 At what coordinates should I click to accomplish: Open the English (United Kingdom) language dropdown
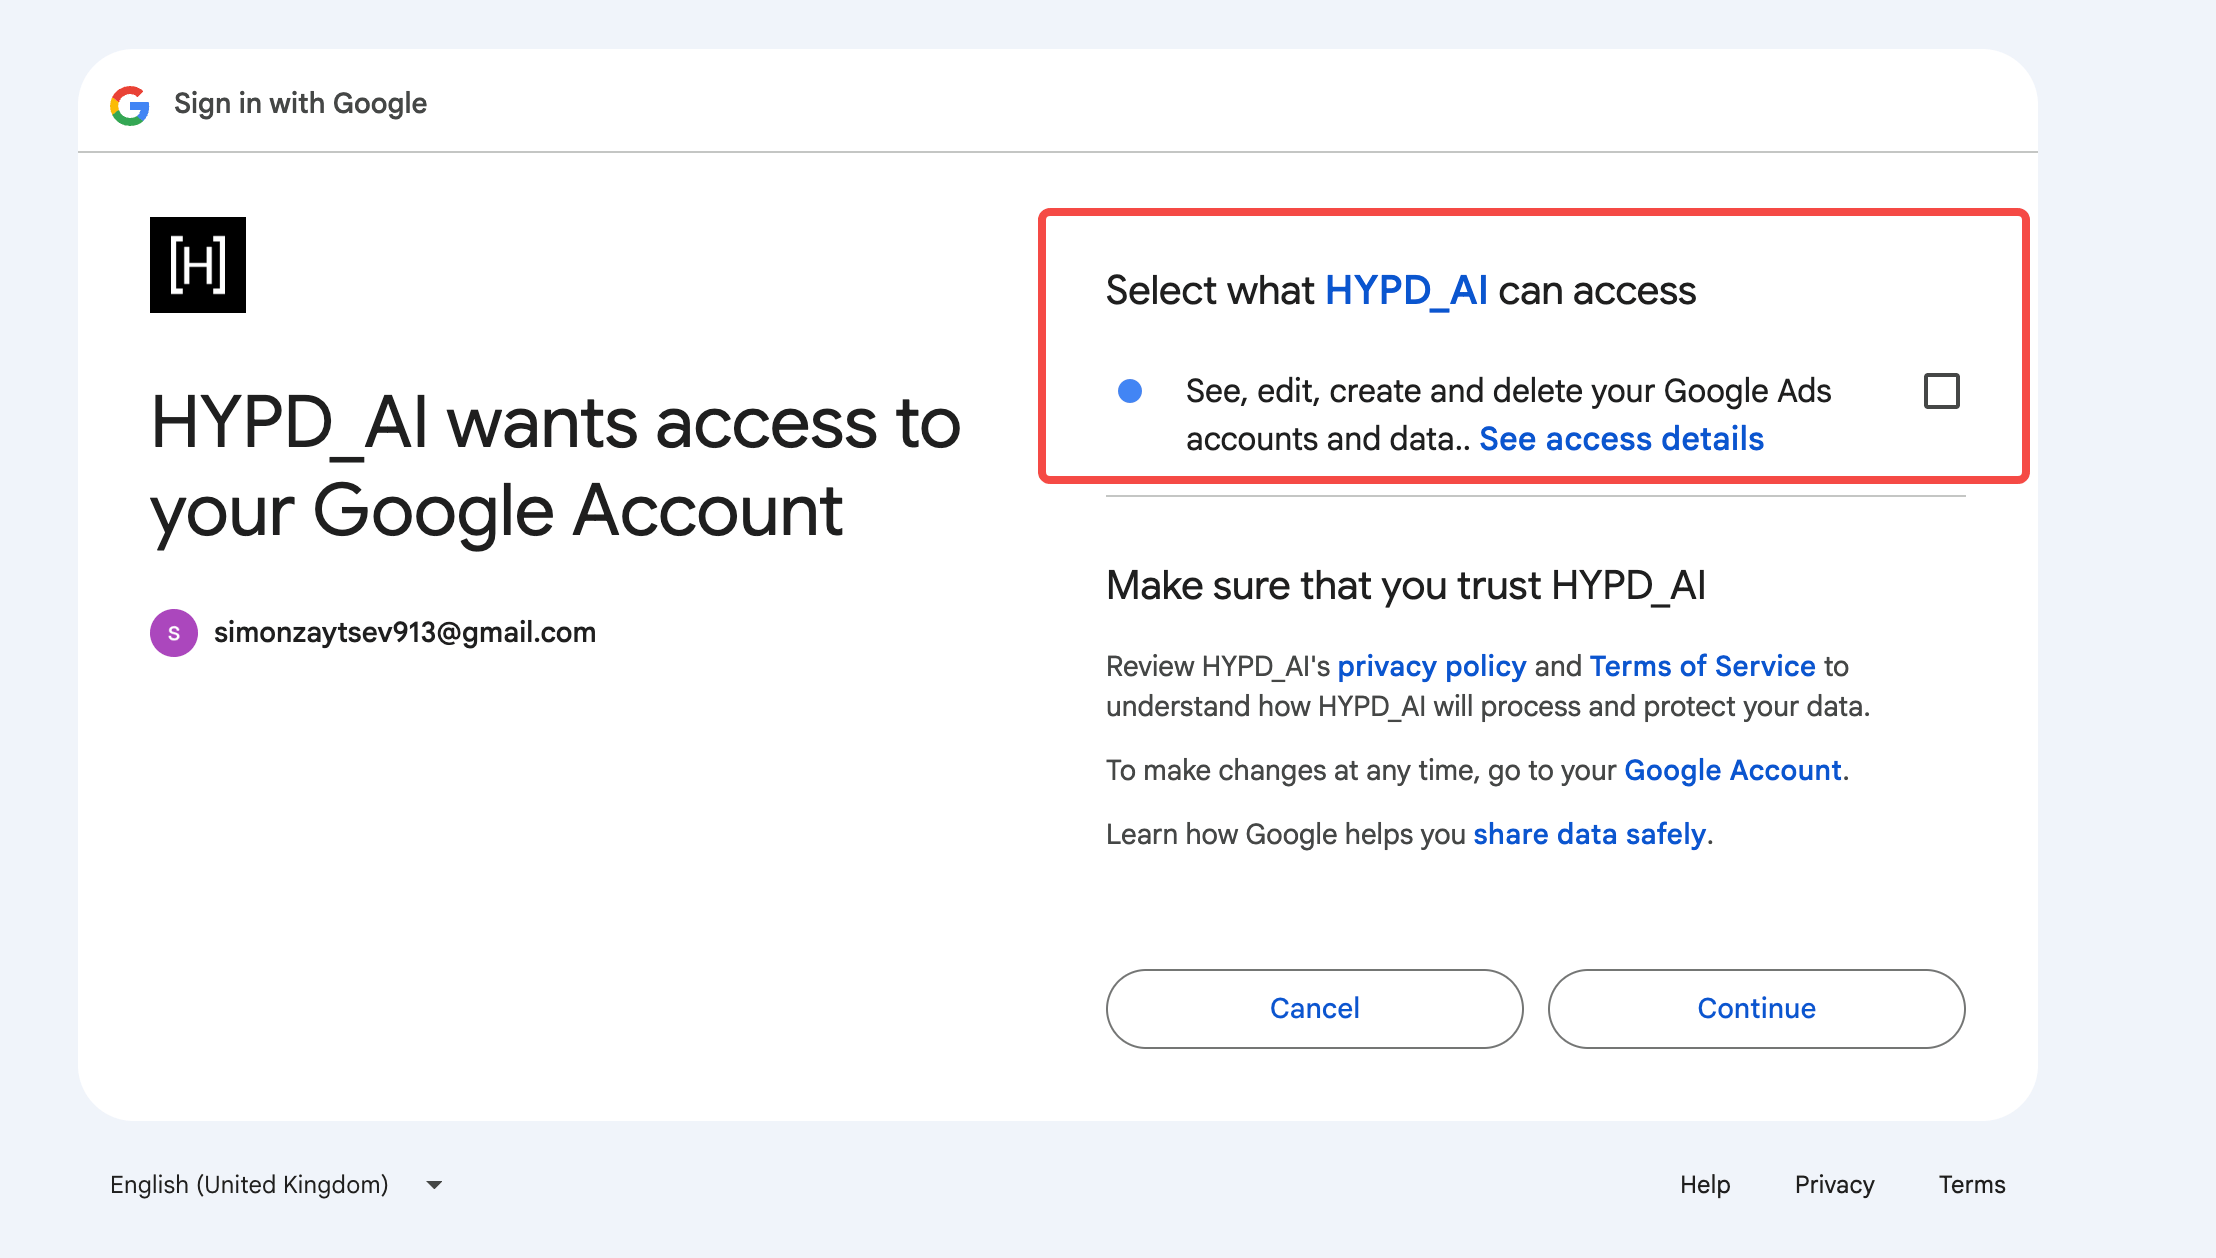(277, 1185)
